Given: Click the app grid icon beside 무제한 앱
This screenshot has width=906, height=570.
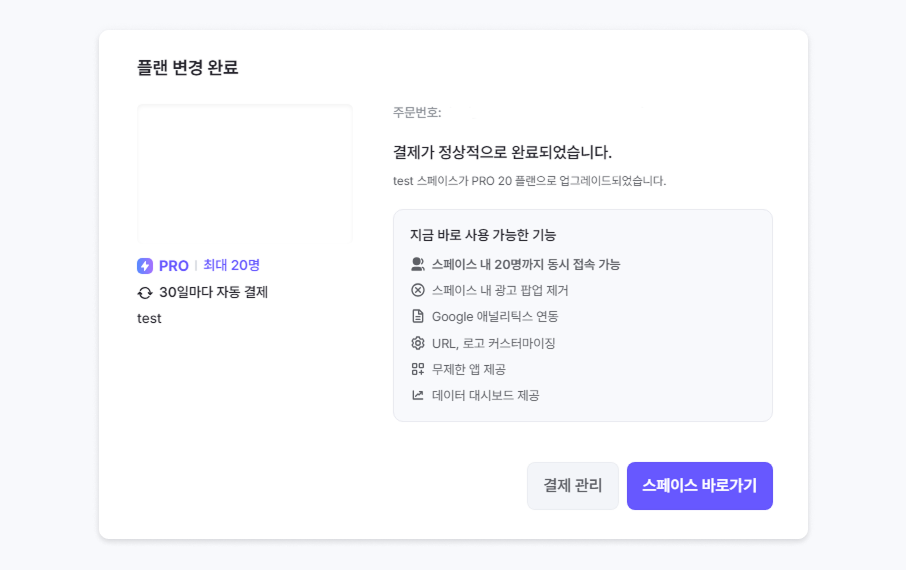Looking at the screenshot, I should pyautogui.click(x=418, y=369).
